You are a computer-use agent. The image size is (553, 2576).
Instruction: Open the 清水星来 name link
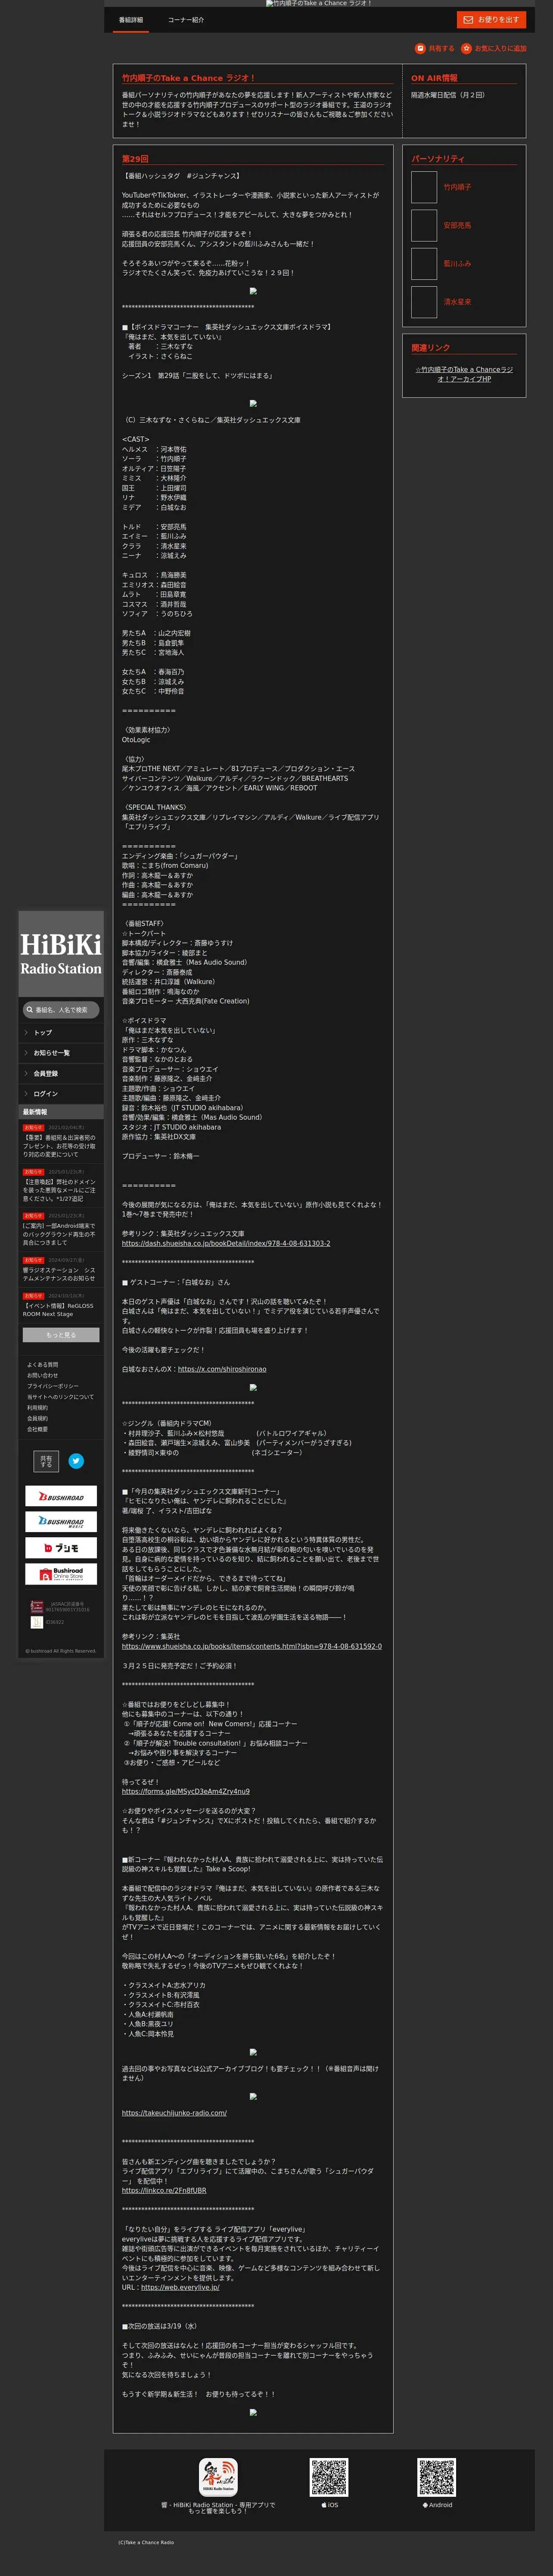pos(457,302)
